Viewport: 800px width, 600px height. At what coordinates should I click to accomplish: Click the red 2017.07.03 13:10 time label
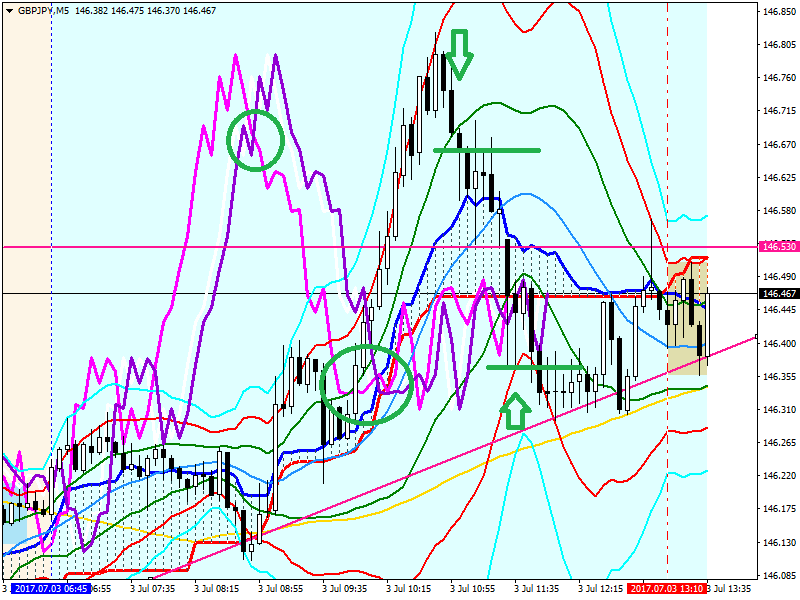[x=667, y=589]
